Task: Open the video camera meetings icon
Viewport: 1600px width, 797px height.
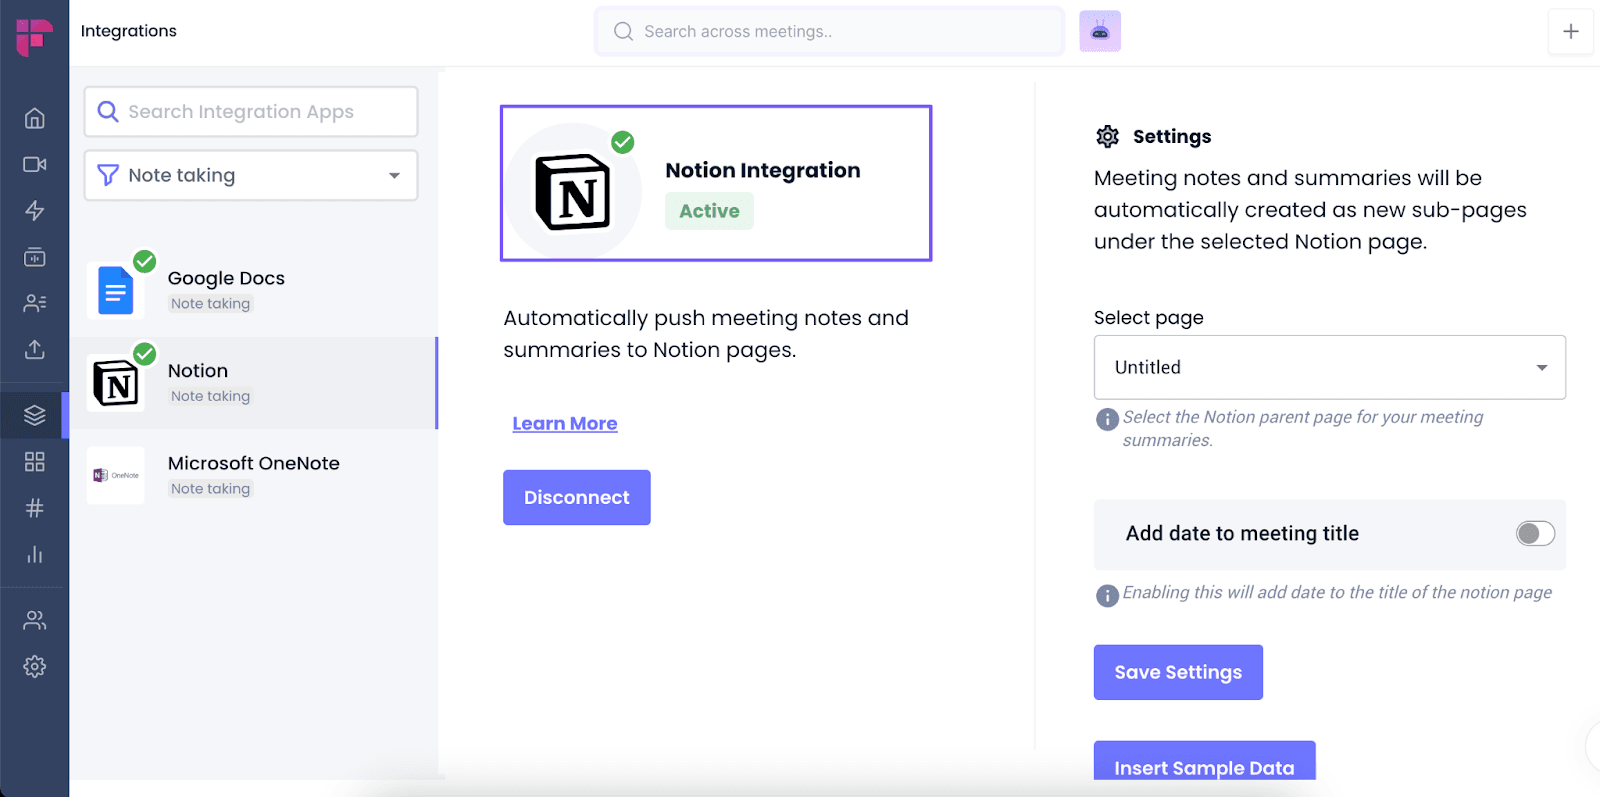Action: (x=35, y=164)
